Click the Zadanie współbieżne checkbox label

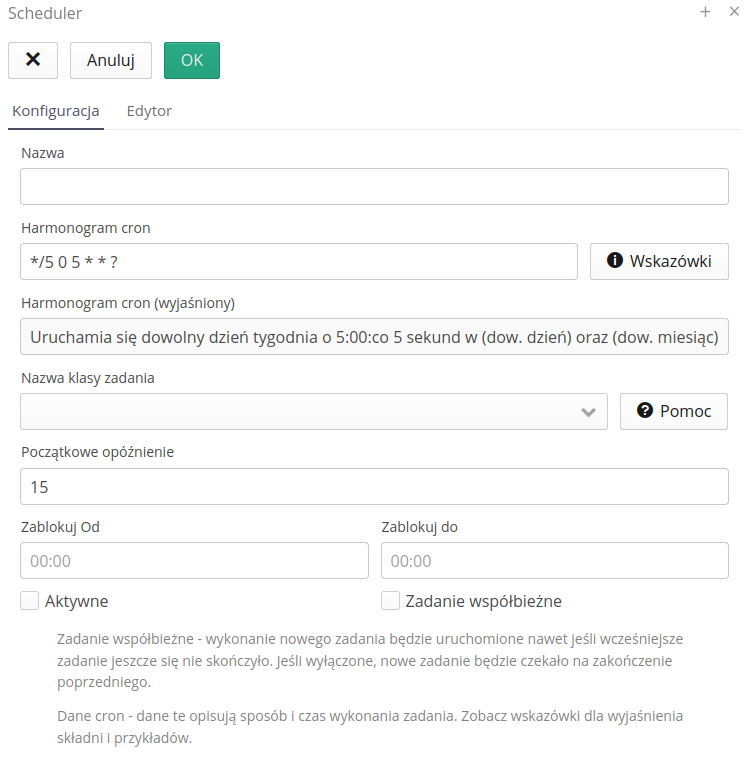483,601
